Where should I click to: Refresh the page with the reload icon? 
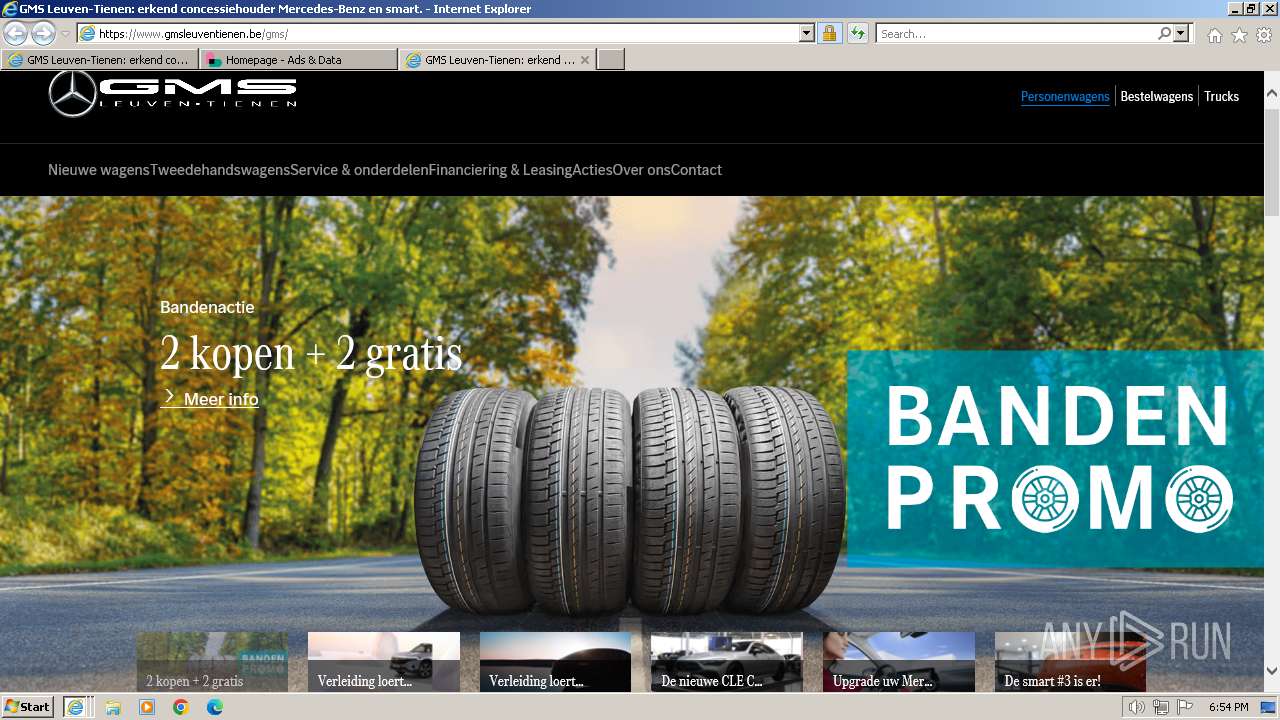(x=857, y=34)
